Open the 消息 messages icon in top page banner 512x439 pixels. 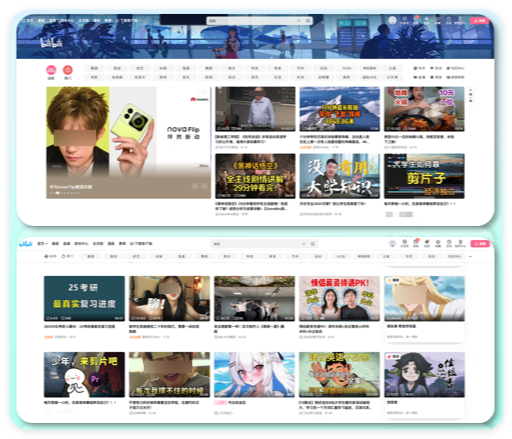(x=416, y=20)
